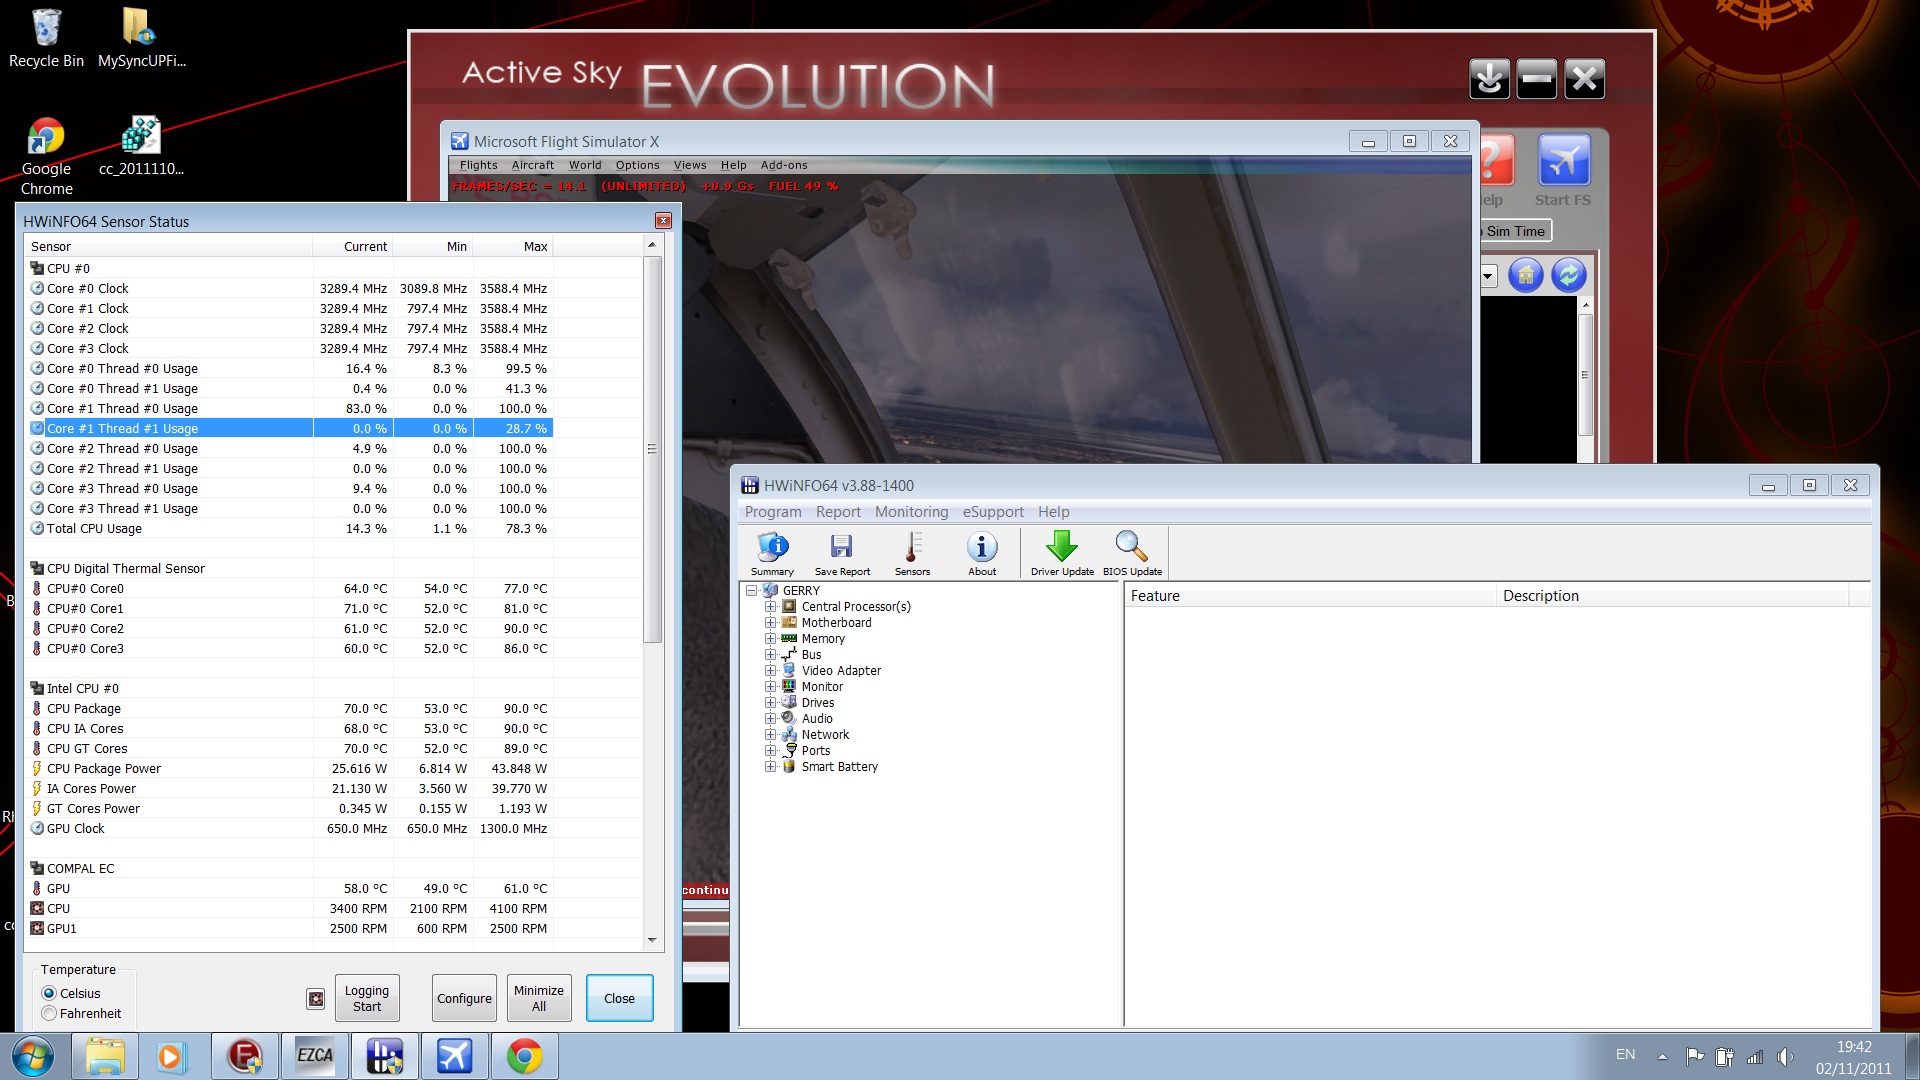Click the Configure button
1920x1080 pixels.
tap(464, 998)
